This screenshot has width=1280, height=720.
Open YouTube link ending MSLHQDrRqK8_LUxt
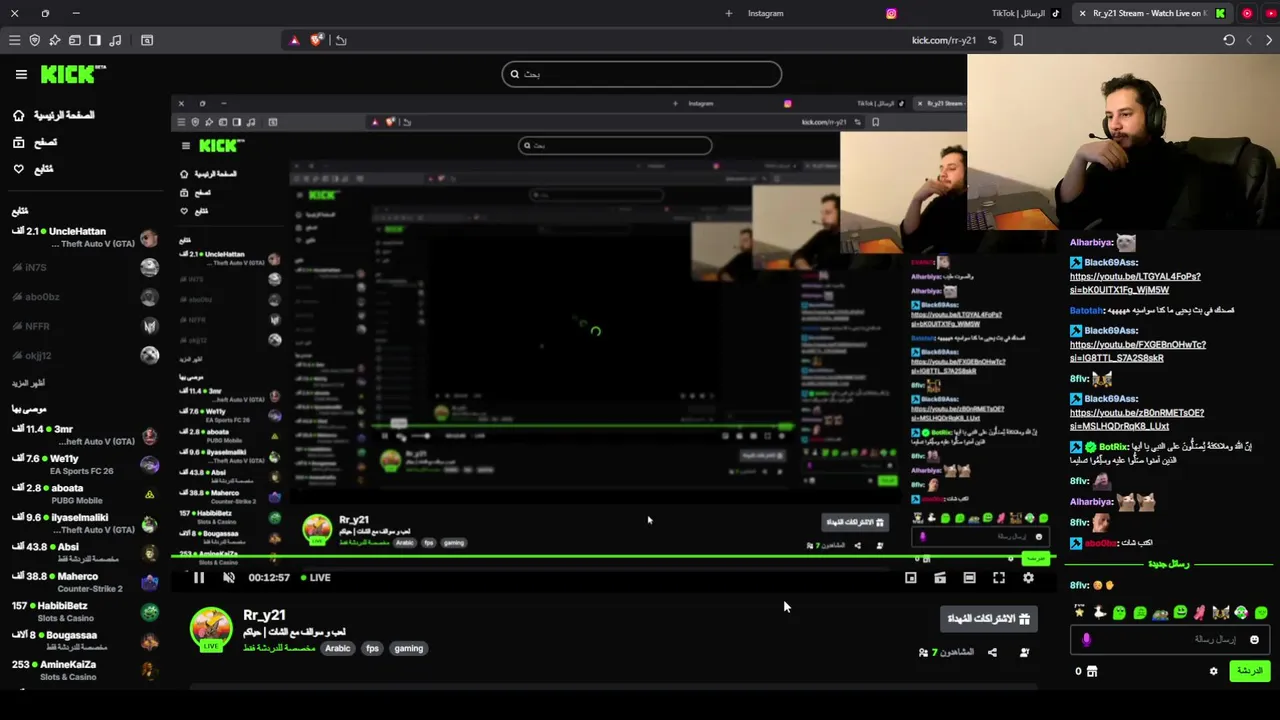1137,419
